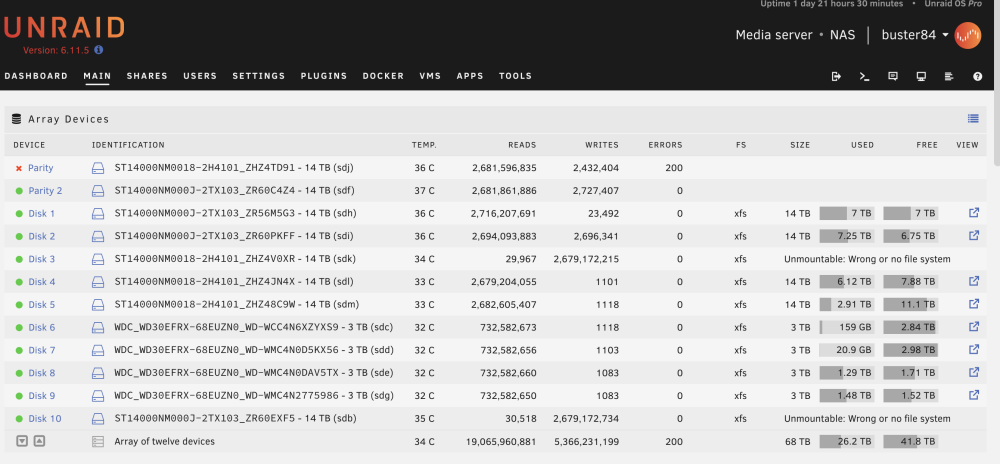The width and height of the screenshot is (1000, 464).
Task: Open the Parity 2 device link
Action: click(45, 191)
